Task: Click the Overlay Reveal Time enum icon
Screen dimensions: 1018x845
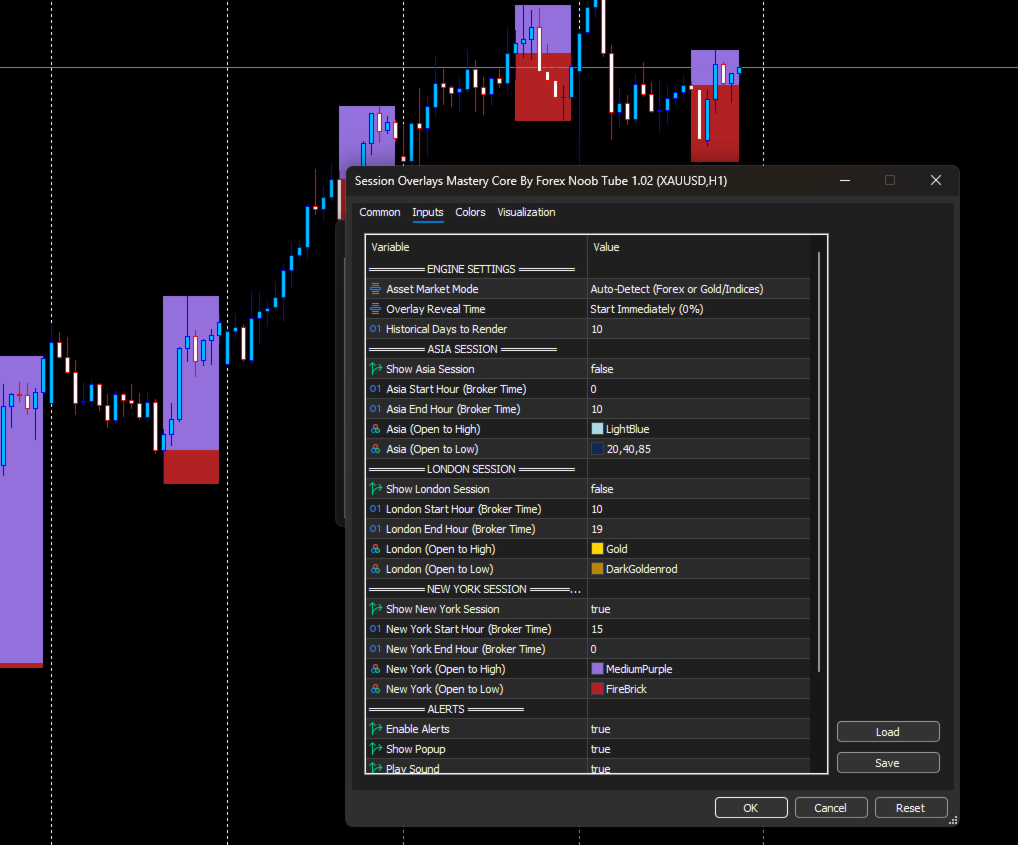Action: pyautogui.click(x=375, y=309)
